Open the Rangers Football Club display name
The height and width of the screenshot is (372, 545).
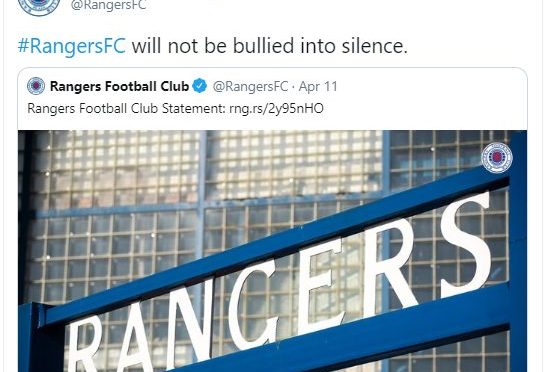119,86
